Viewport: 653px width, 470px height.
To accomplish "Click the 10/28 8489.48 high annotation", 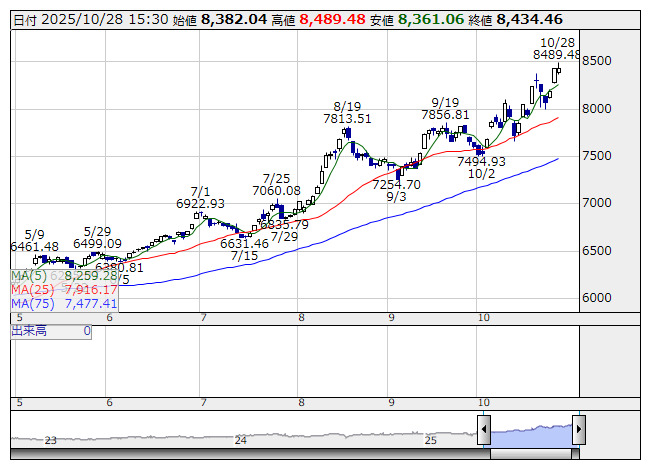I will pyautogui.click(x=557, y=49).
